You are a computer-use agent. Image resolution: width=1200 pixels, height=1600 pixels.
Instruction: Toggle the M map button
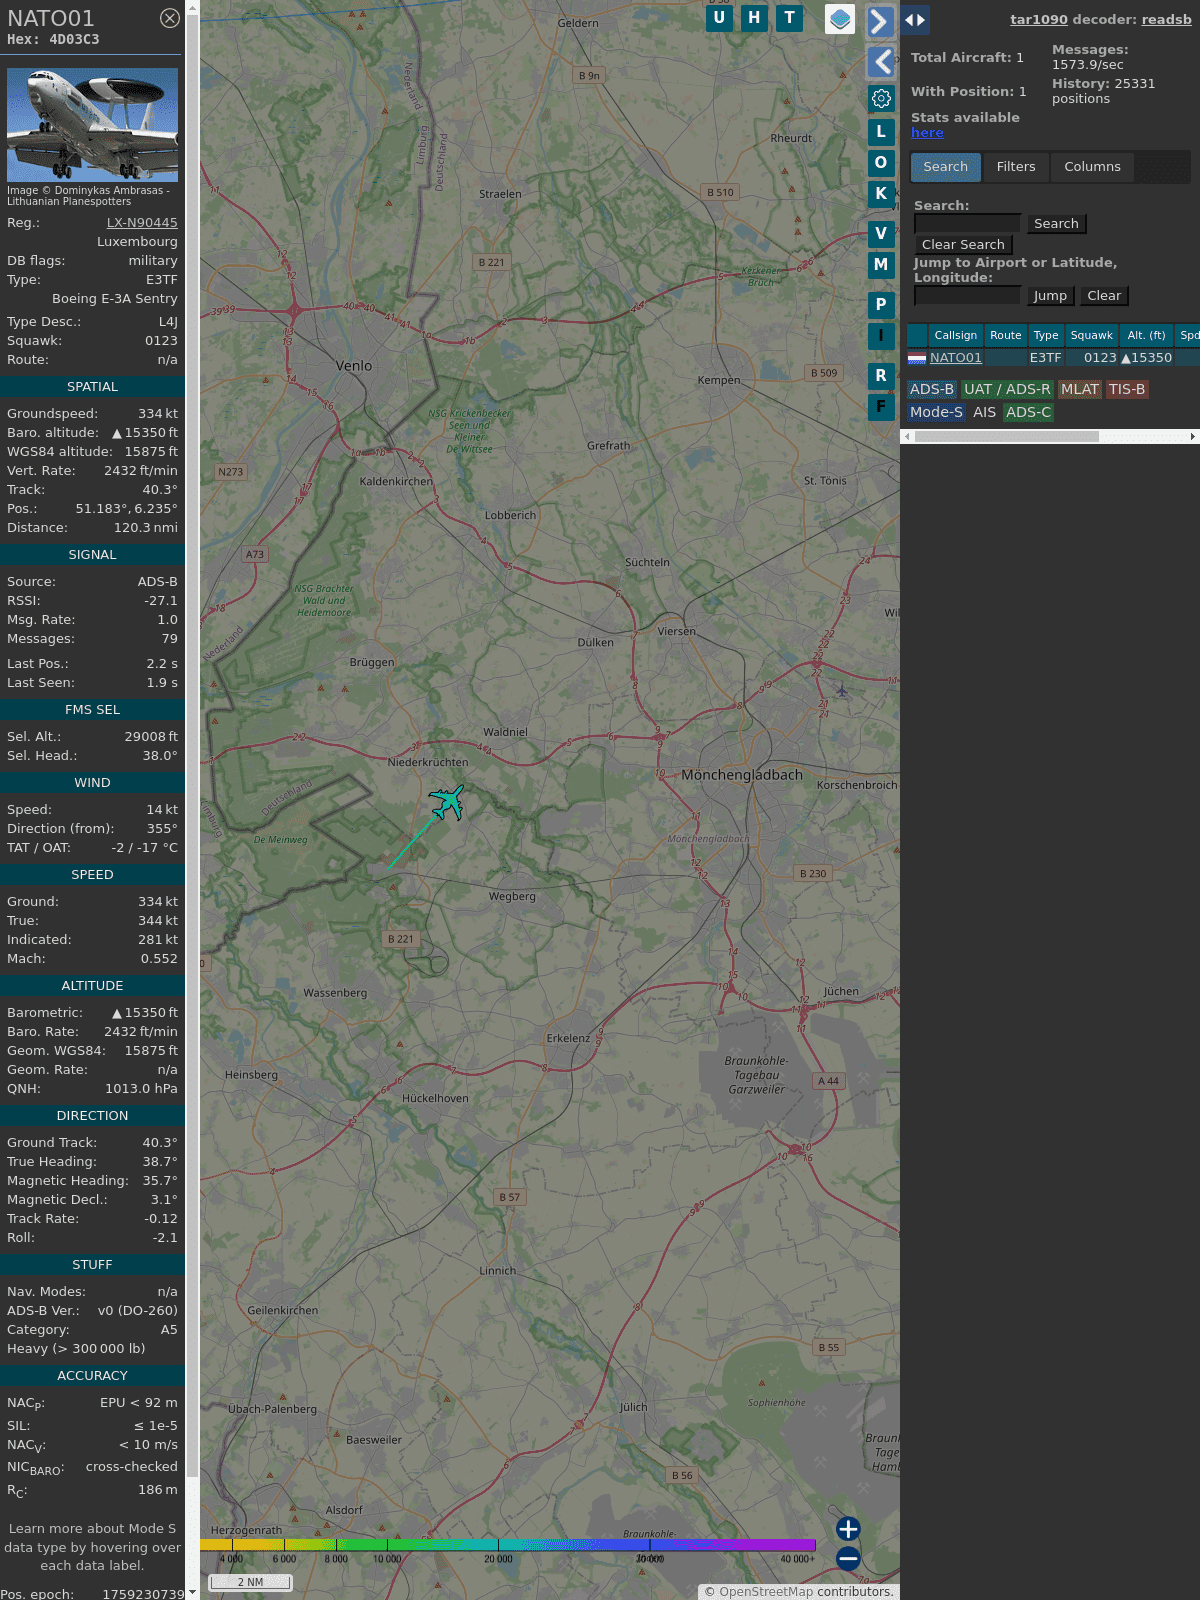click(x=881, y=264)
